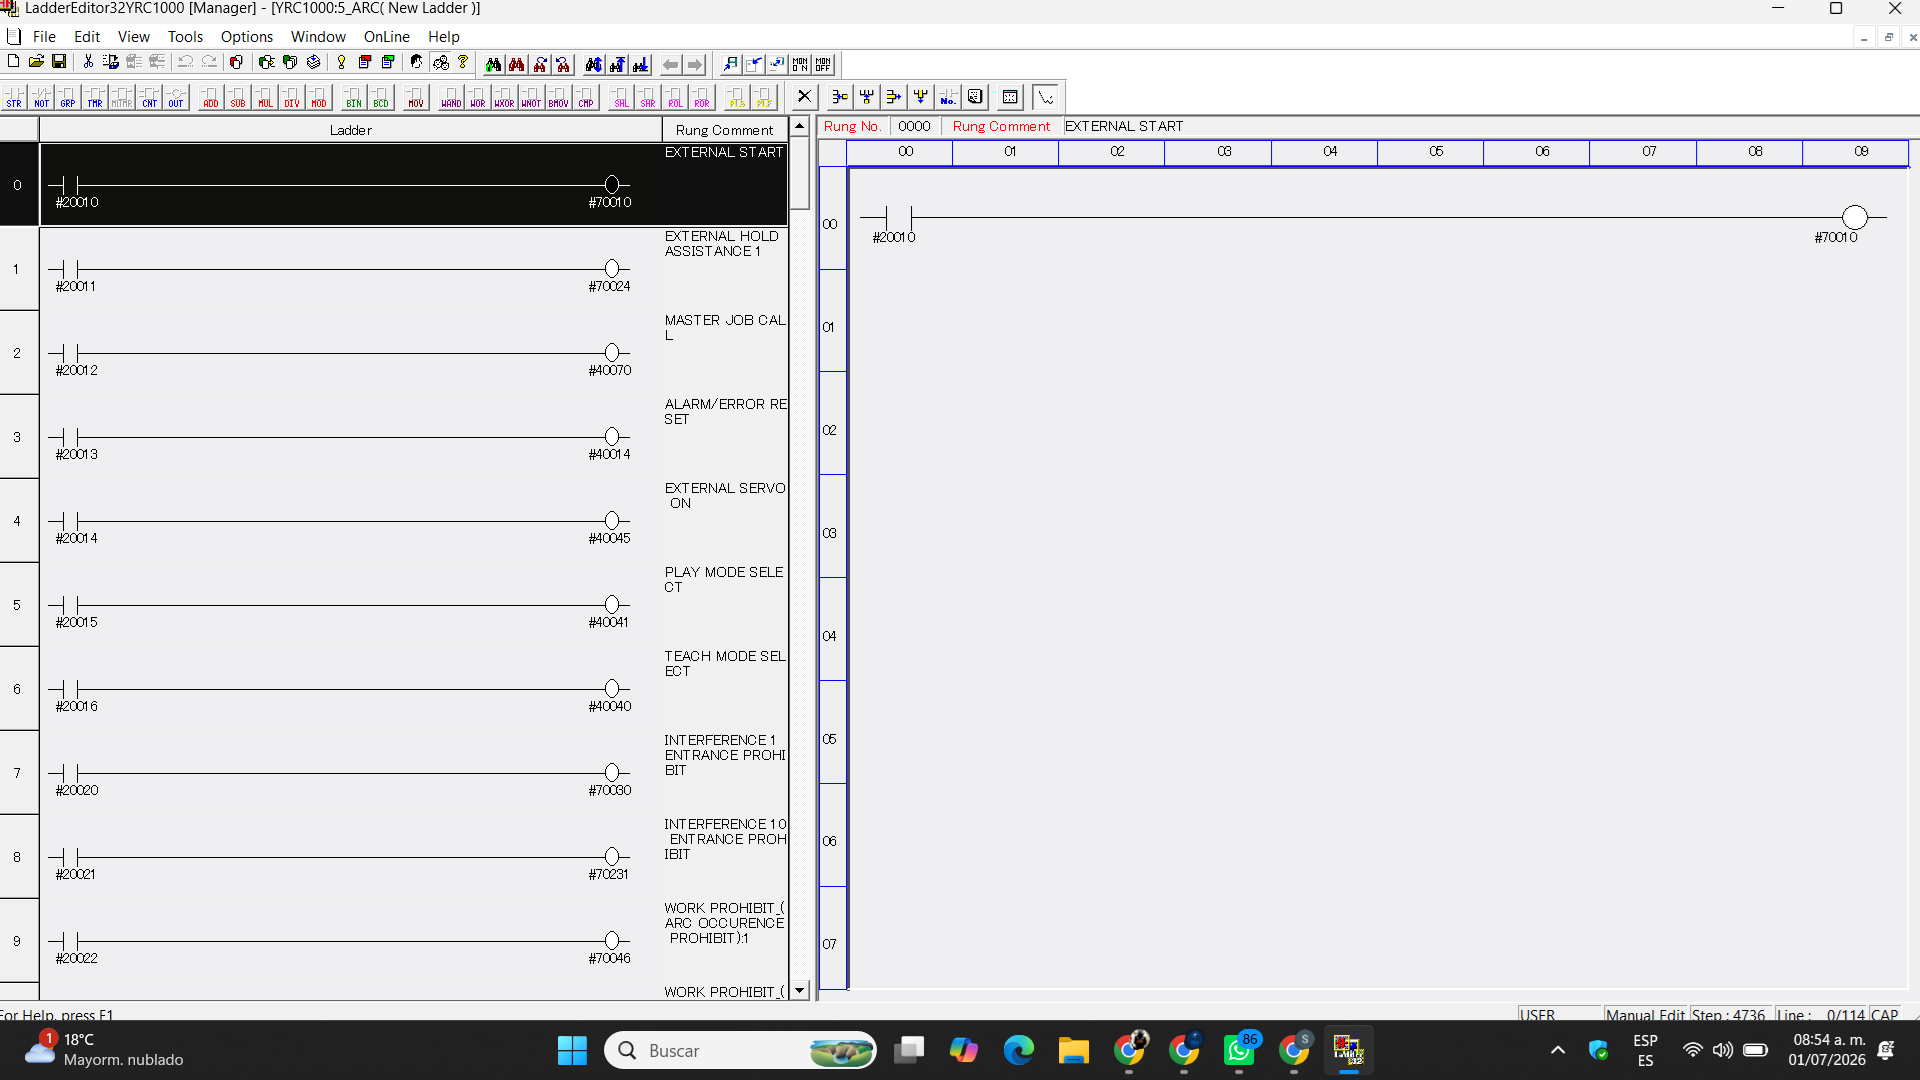Viewport: 1920px width, 1080px height.
Task: Click the Rung No. field 0000
Action: tap(914, 126)
